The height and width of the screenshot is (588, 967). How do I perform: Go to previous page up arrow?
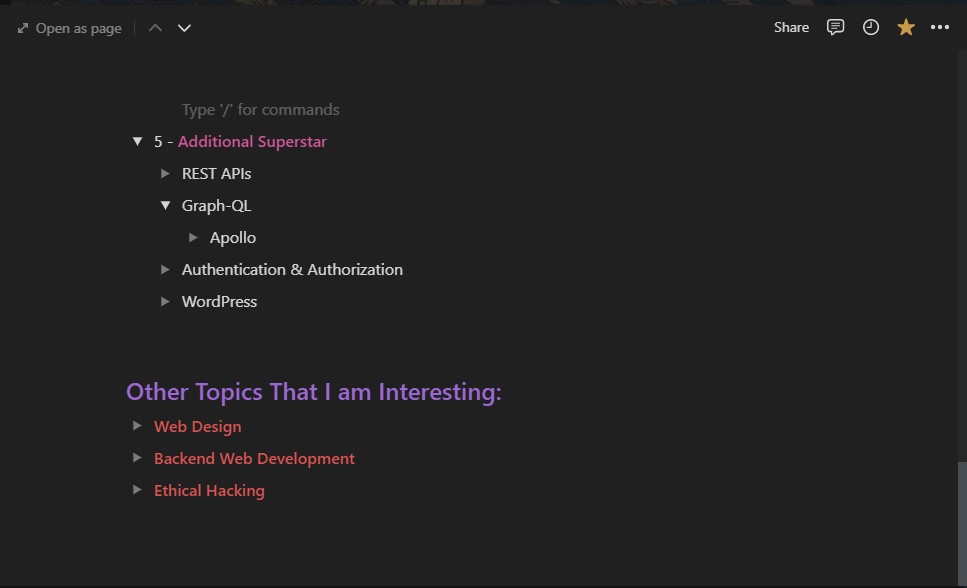pyautogui.click(x=155, y=28)
